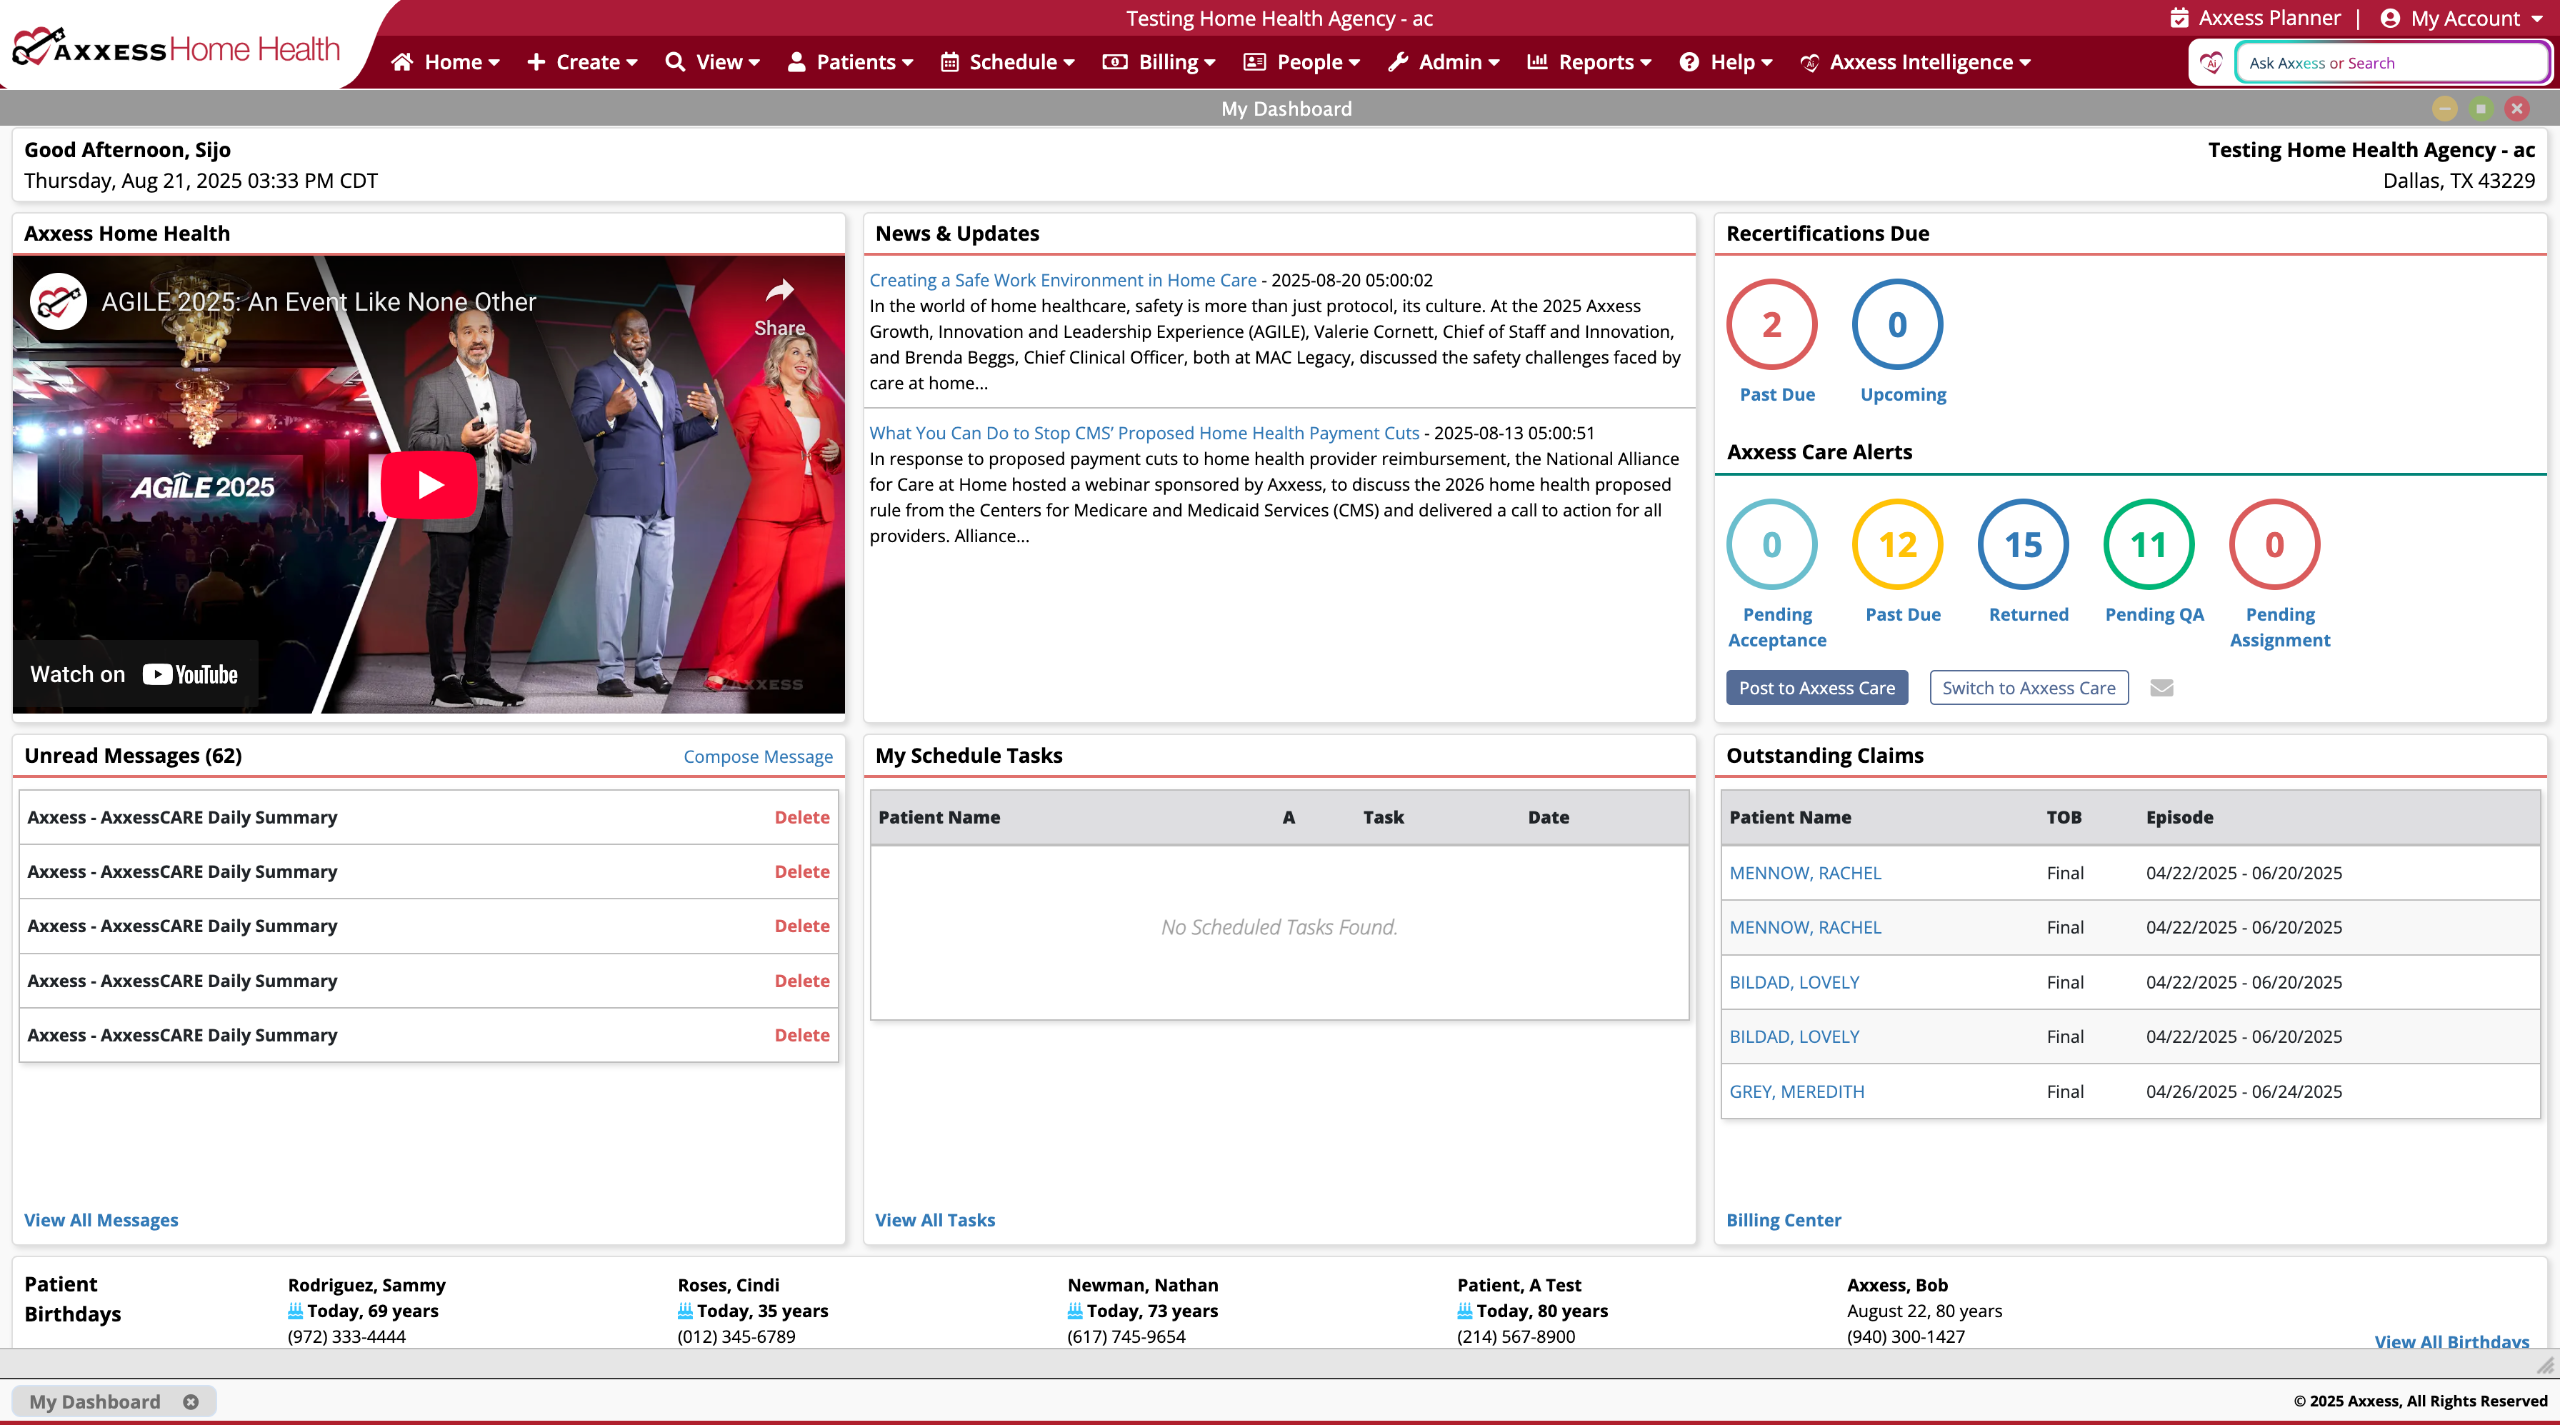Open the Past Due care alerts circle showing 12
The image size is (2560, 1425).
(x=1897, y=544)
